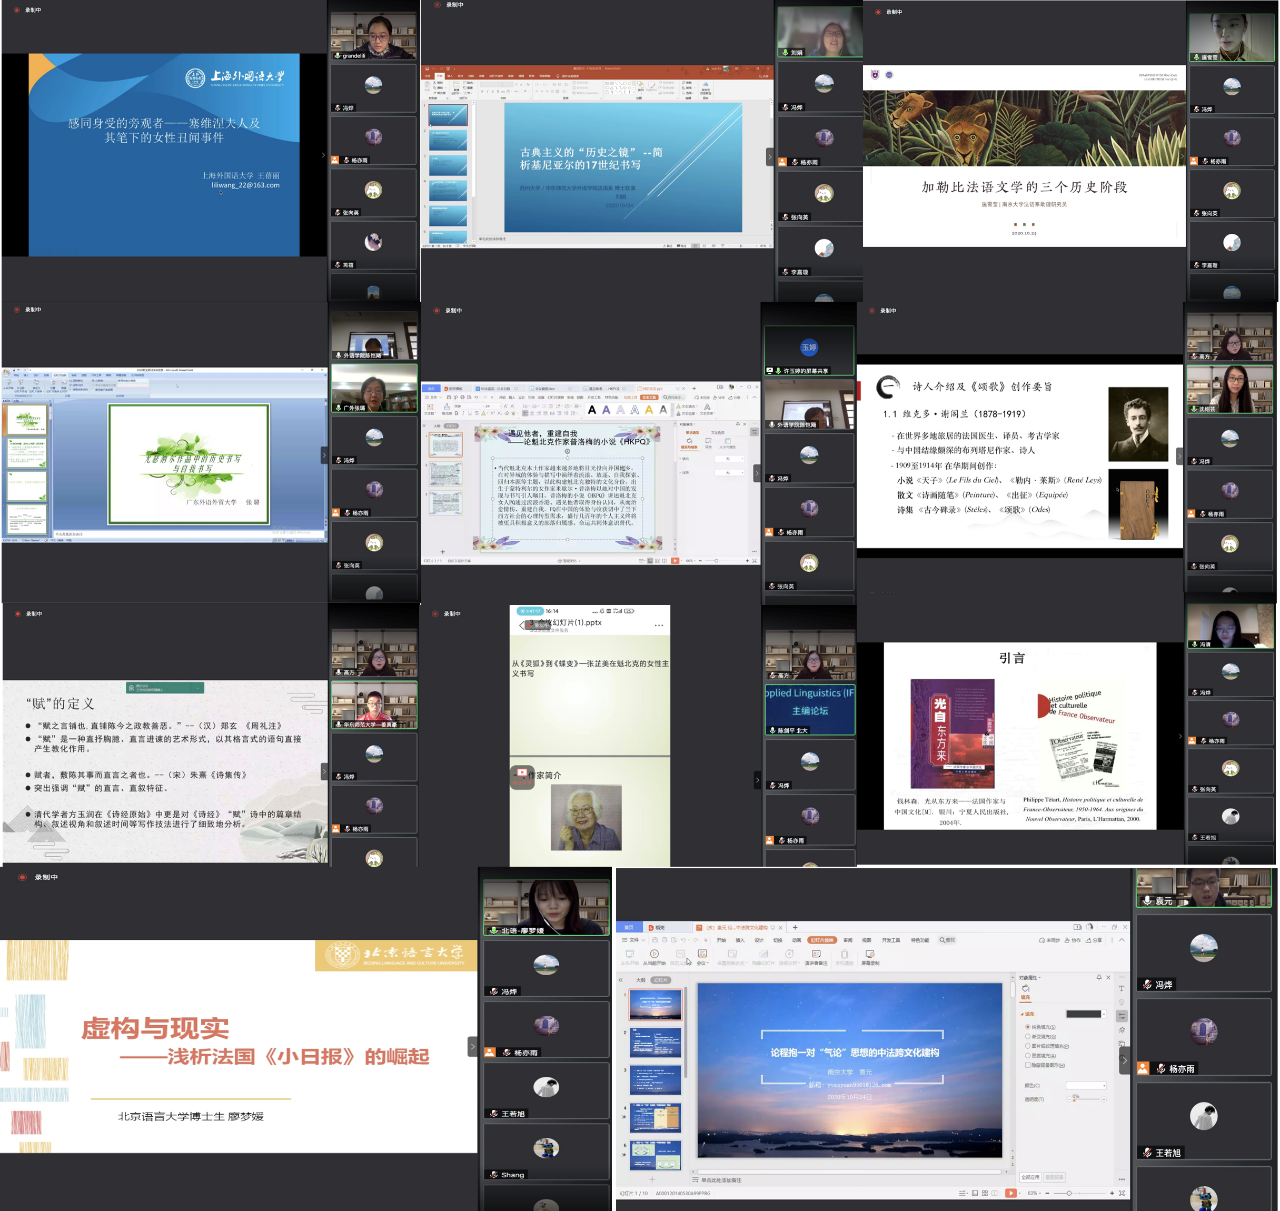Select slide 3 thumbnail in the sky-slide deck

655,1080
